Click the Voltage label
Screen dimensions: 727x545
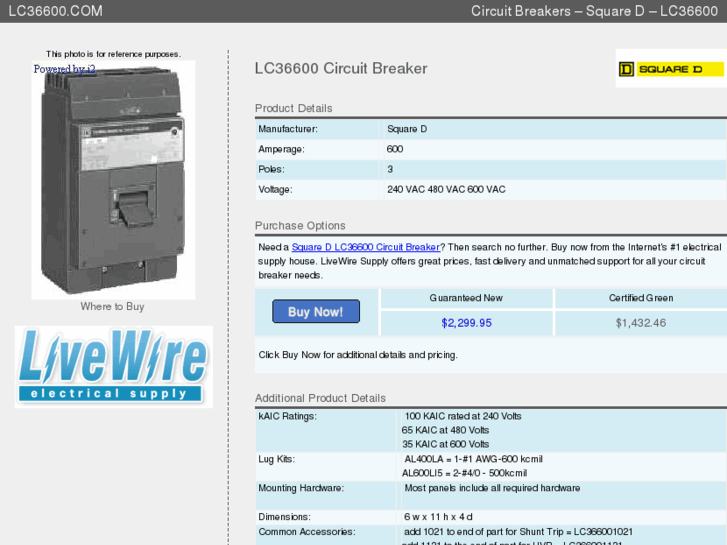coord(275,189)
